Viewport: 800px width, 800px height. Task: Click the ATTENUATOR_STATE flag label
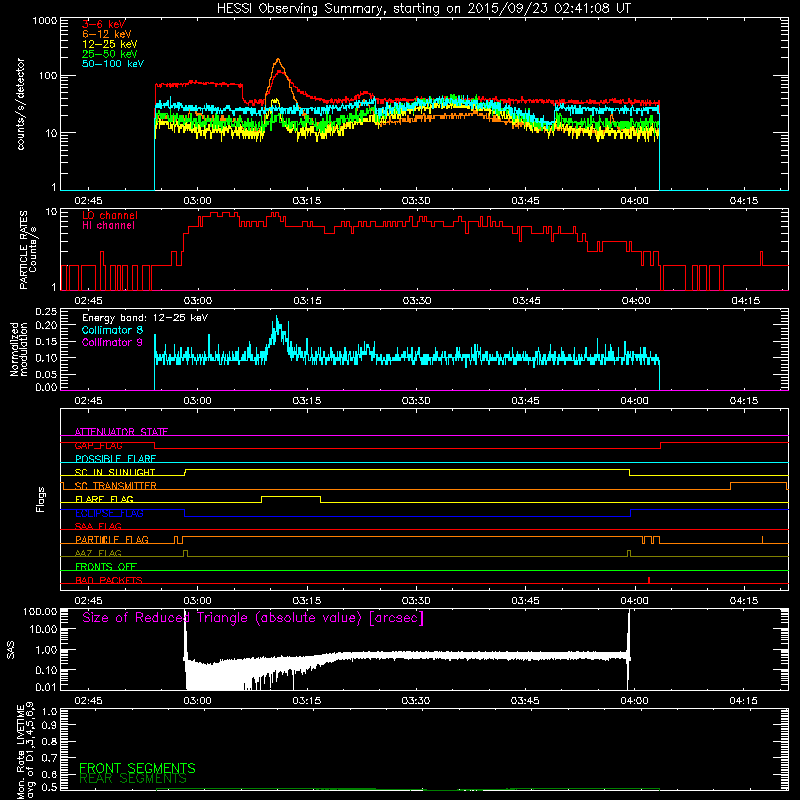click(x=121, y=432)
